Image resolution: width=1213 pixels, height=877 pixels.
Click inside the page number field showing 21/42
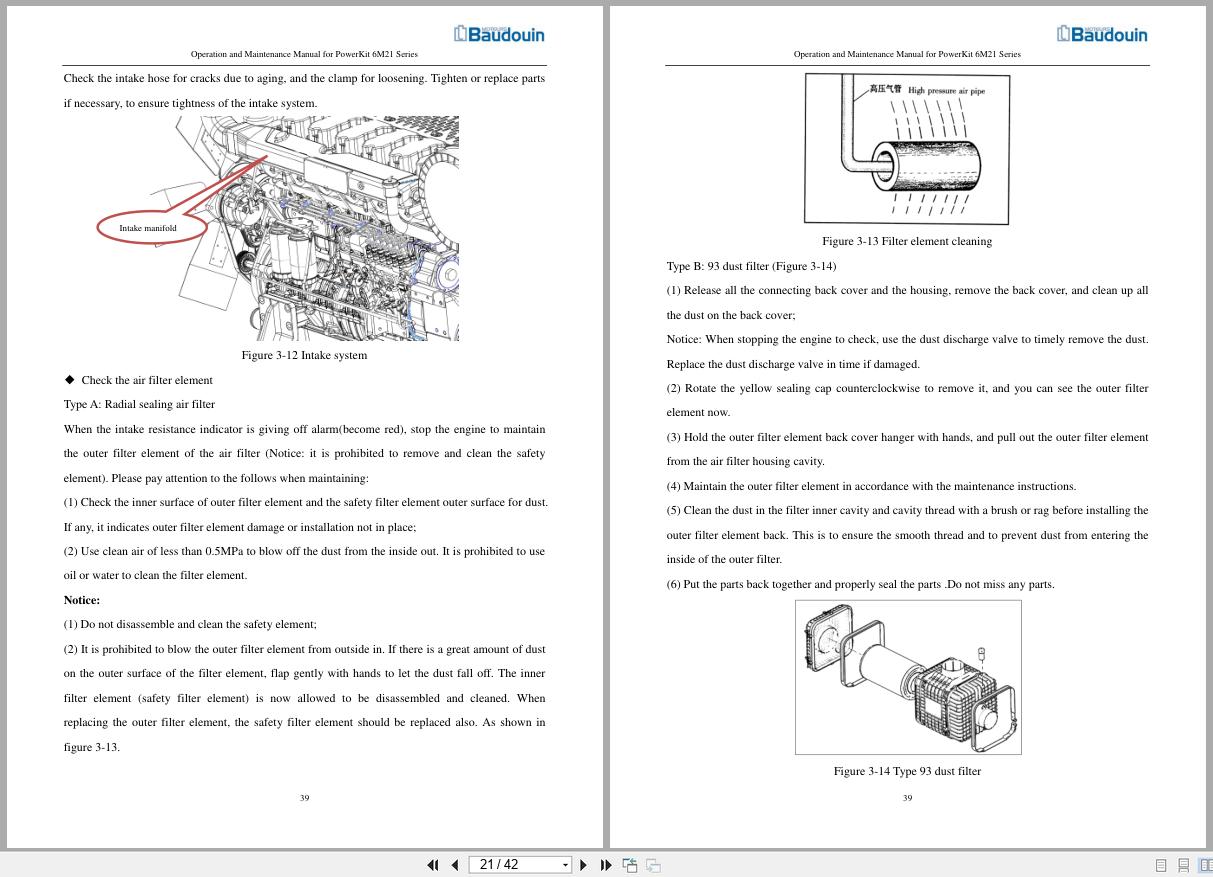pos(505,864)
